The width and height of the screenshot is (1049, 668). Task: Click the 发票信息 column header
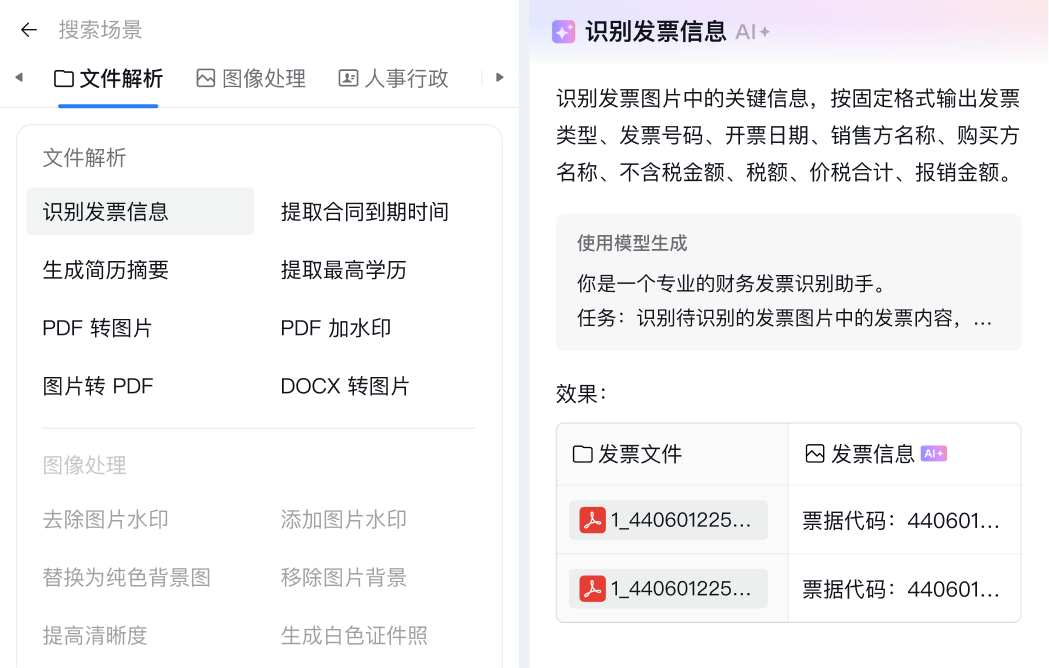[904, 454]
